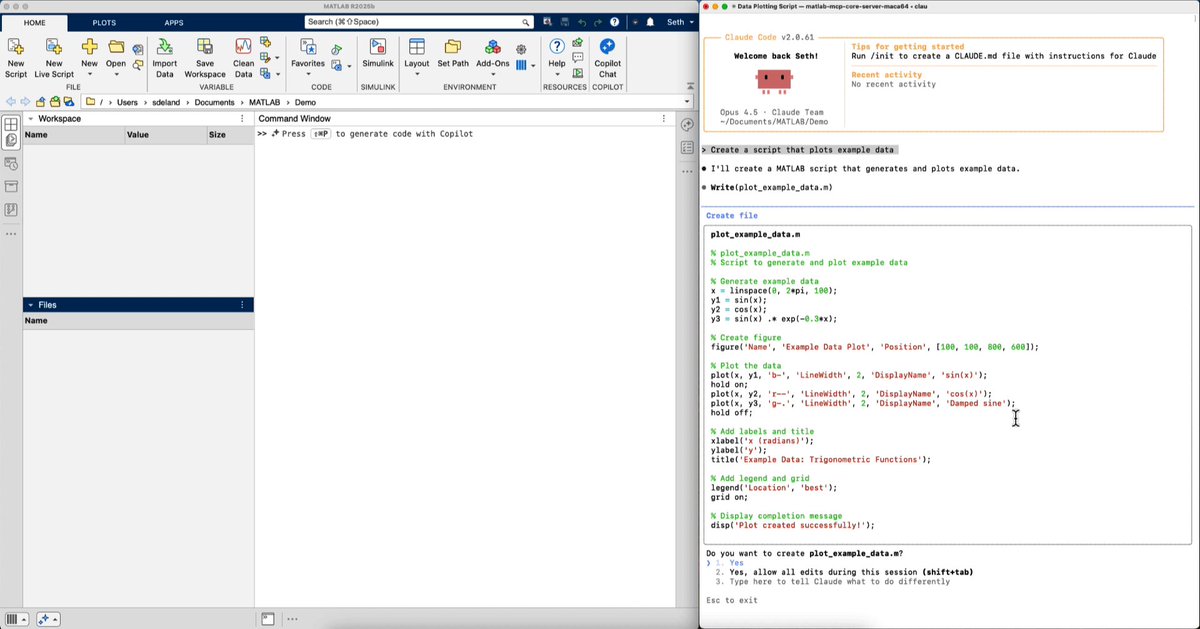Open Workspace panel three-dot menu
This screenshot has height=629, width=1200.
(x=242, y=119)
